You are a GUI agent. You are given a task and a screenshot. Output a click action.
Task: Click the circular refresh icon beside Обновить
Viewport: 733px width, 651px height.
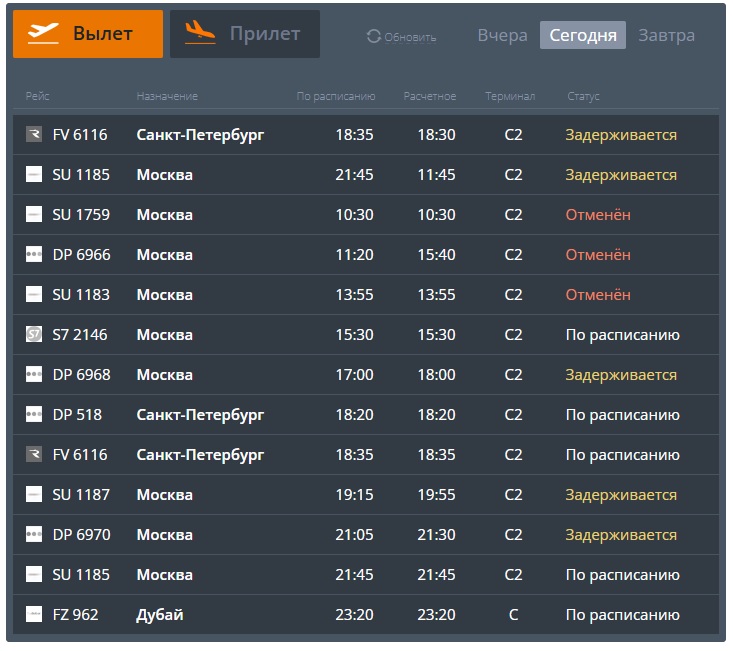point(374,37)
